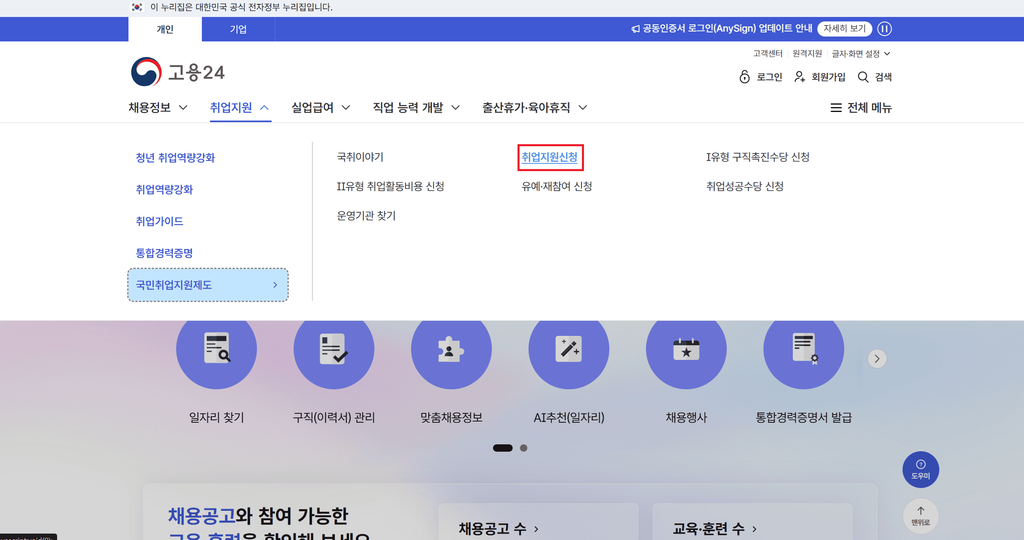
Task: Click 원격지원 link
Action: click(807, 54)
